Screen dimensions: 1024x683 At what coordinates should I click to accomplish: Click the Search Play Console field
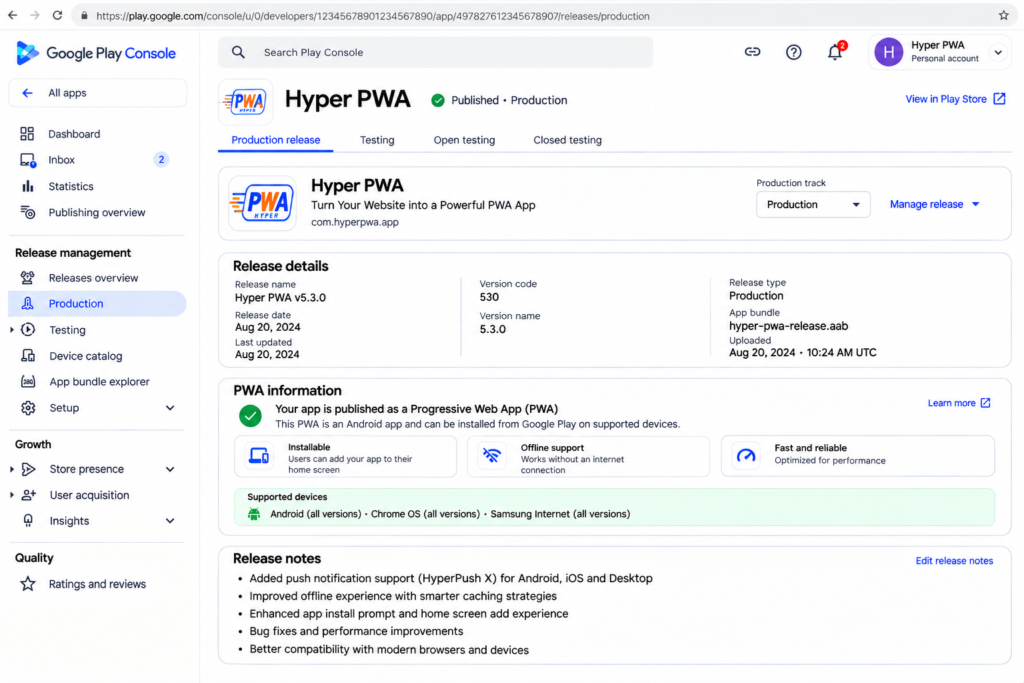click(x=436, y=52)
